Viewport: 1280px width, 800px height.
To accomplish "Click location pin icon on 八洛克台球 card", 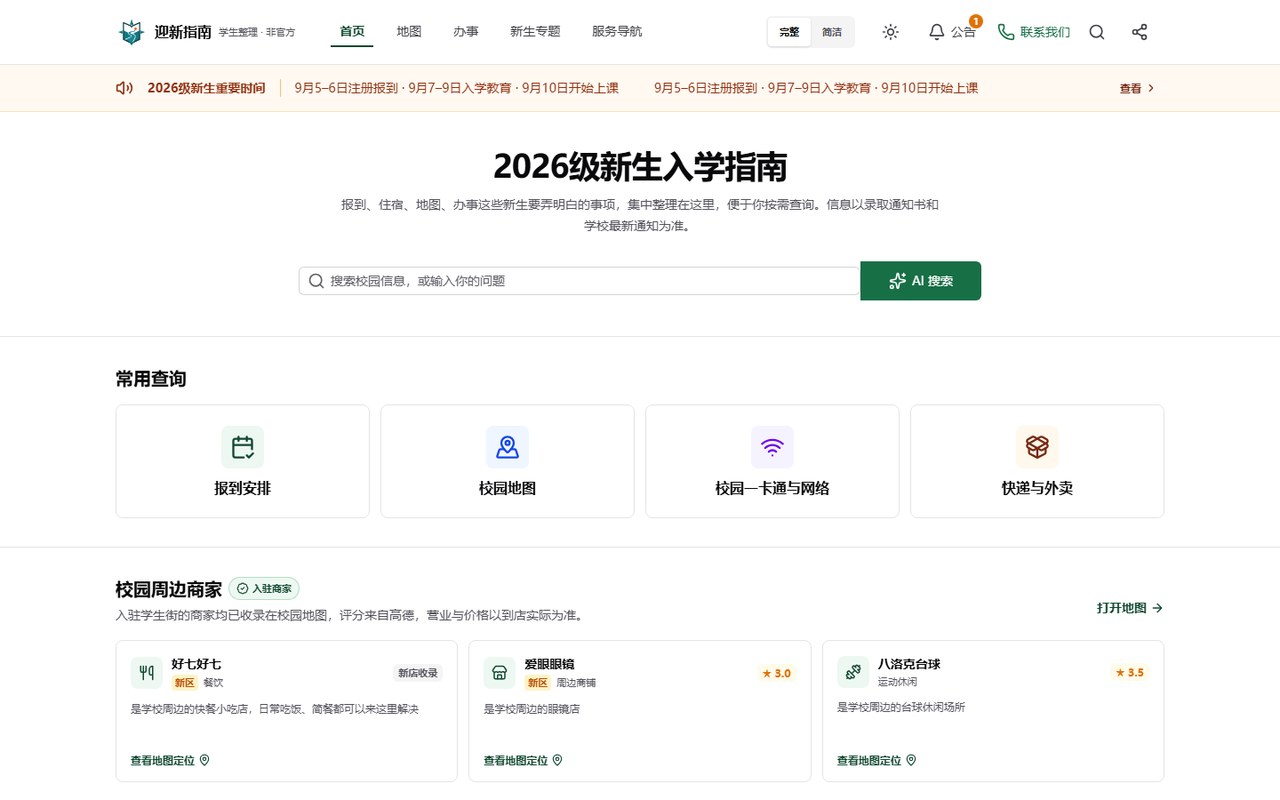I will pyautogui.click(x=911, y=760).
